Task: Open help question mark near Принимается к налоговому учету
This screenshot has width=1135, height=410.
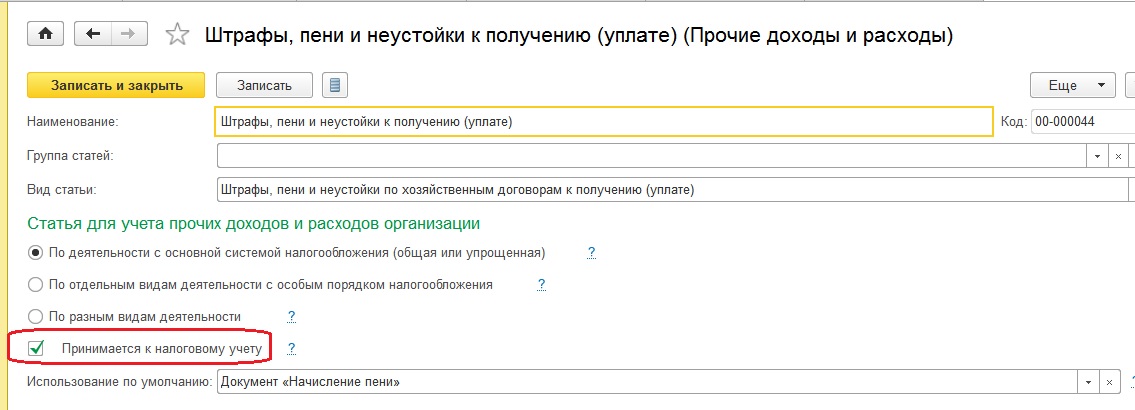Action: click(x=292, y=348)
